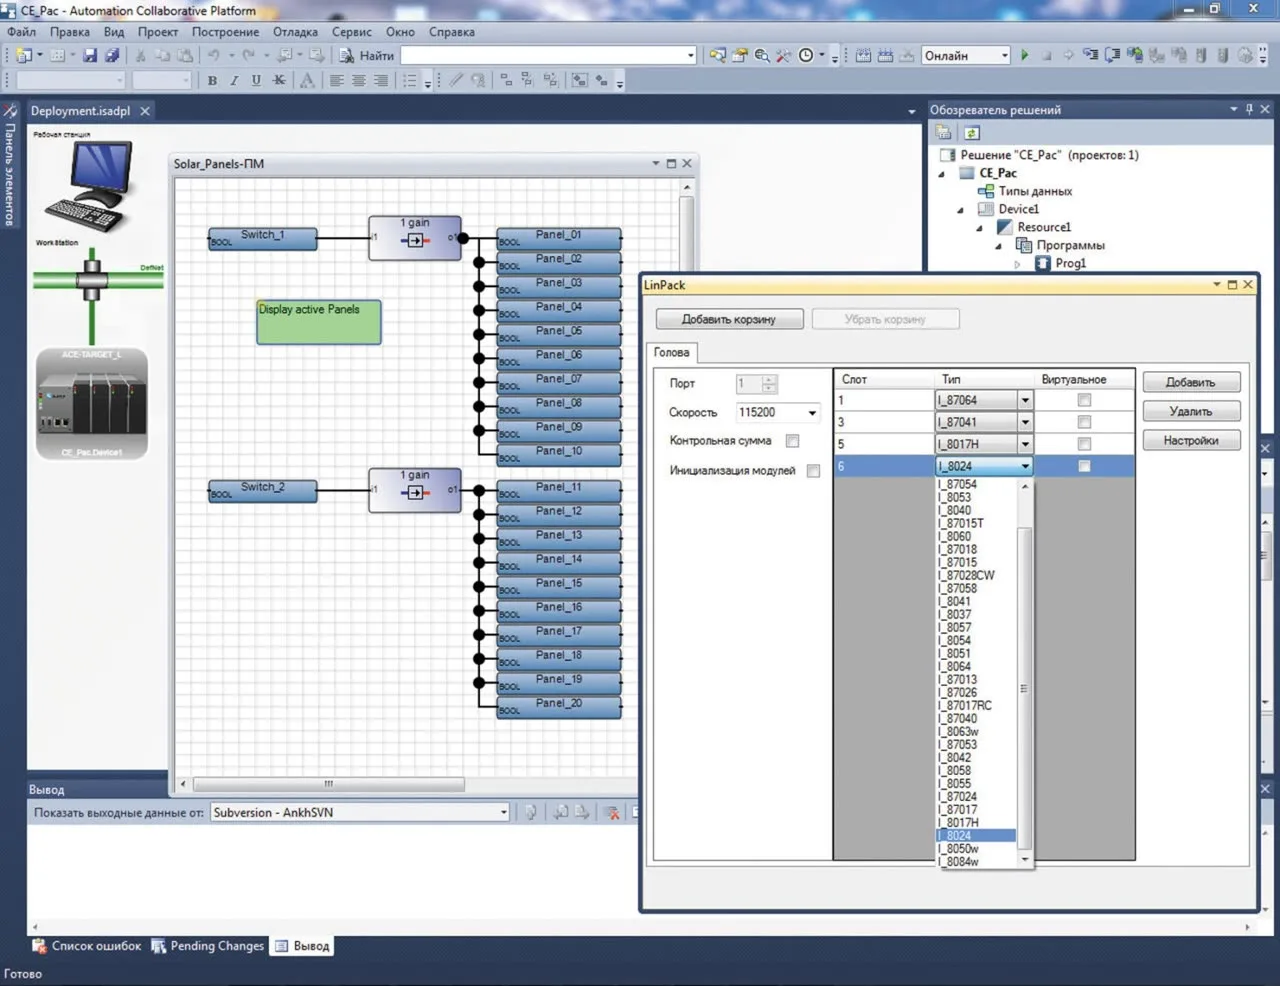The height and width of the screenshot is (986, 1280).
Task: Select the ACE-TARGET device rack image
Action: (x=92, y=404)
